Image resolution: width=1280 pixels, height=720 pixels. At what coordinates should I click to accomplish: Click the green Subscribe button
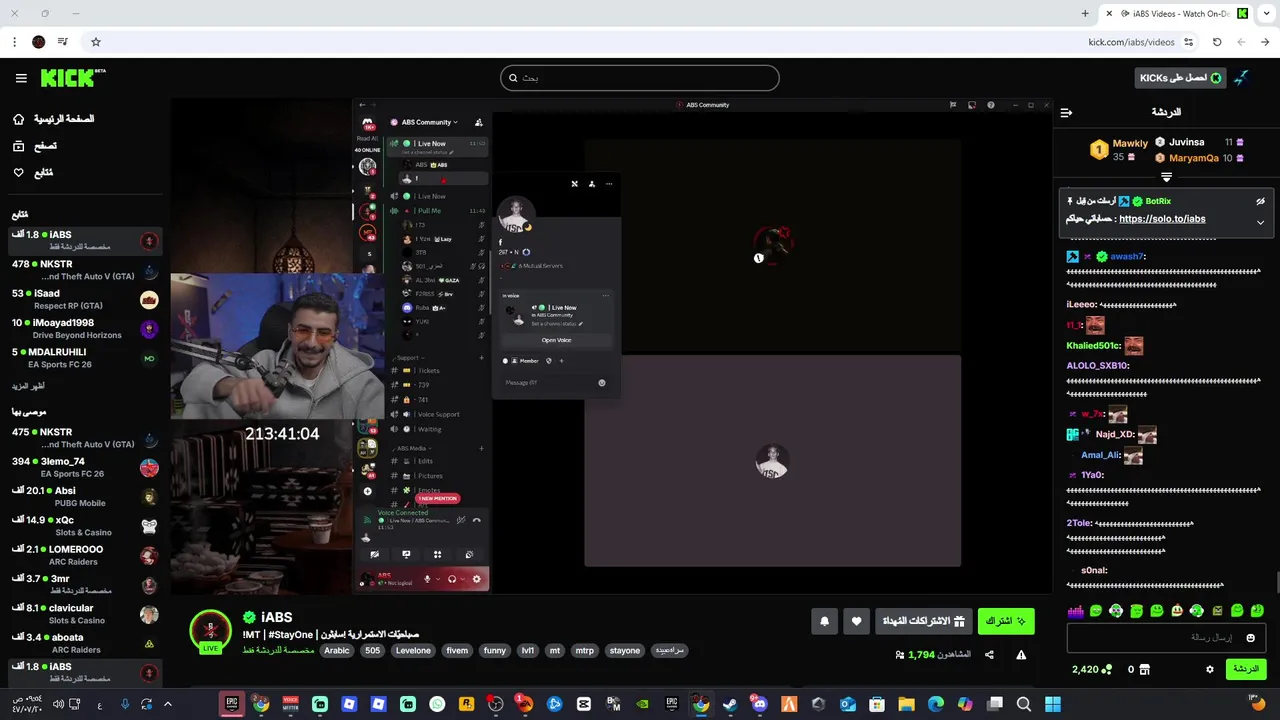(x=1006, y=621)
